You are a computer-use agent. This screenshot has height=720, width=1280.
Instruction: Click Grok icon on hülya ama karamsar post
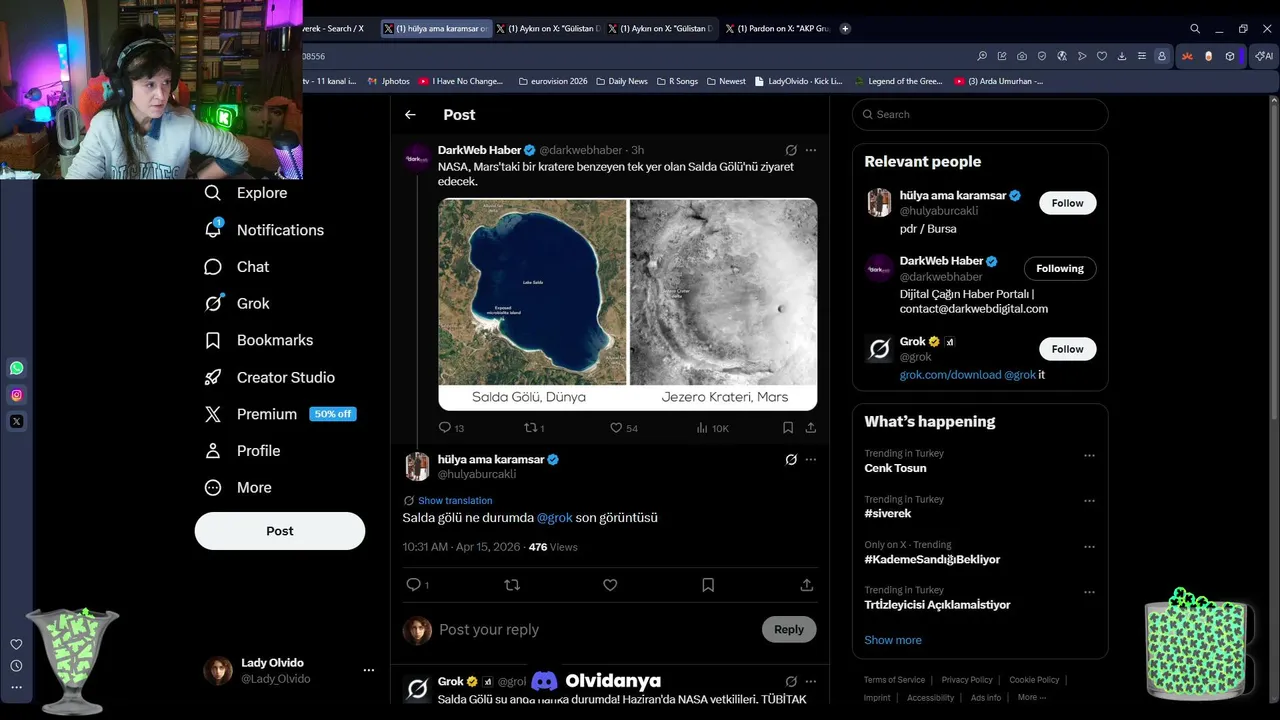(x=791, y=460)
